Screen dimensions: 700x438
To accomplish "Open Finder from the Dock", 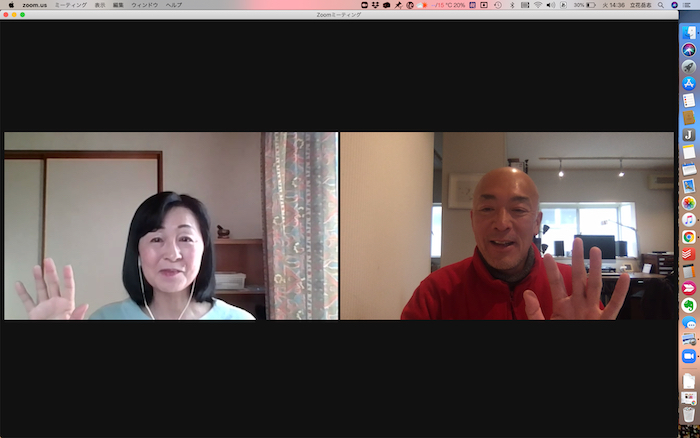I will pos(689,33).
